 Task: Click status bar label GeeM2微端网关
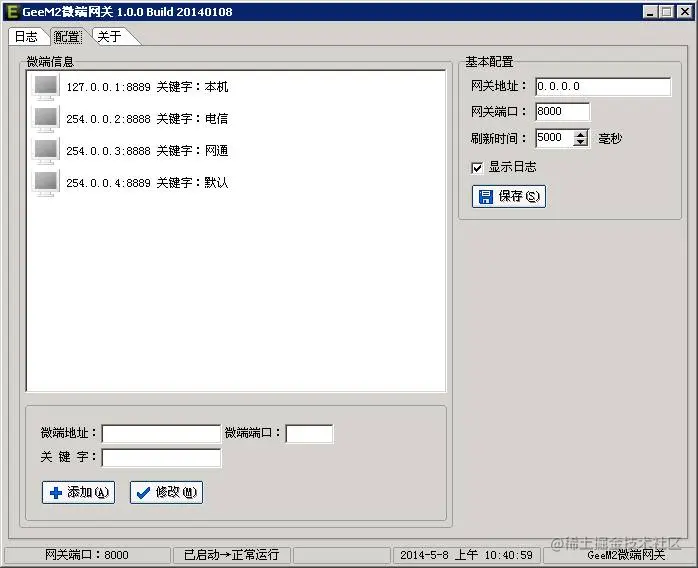tap(626, 555)
